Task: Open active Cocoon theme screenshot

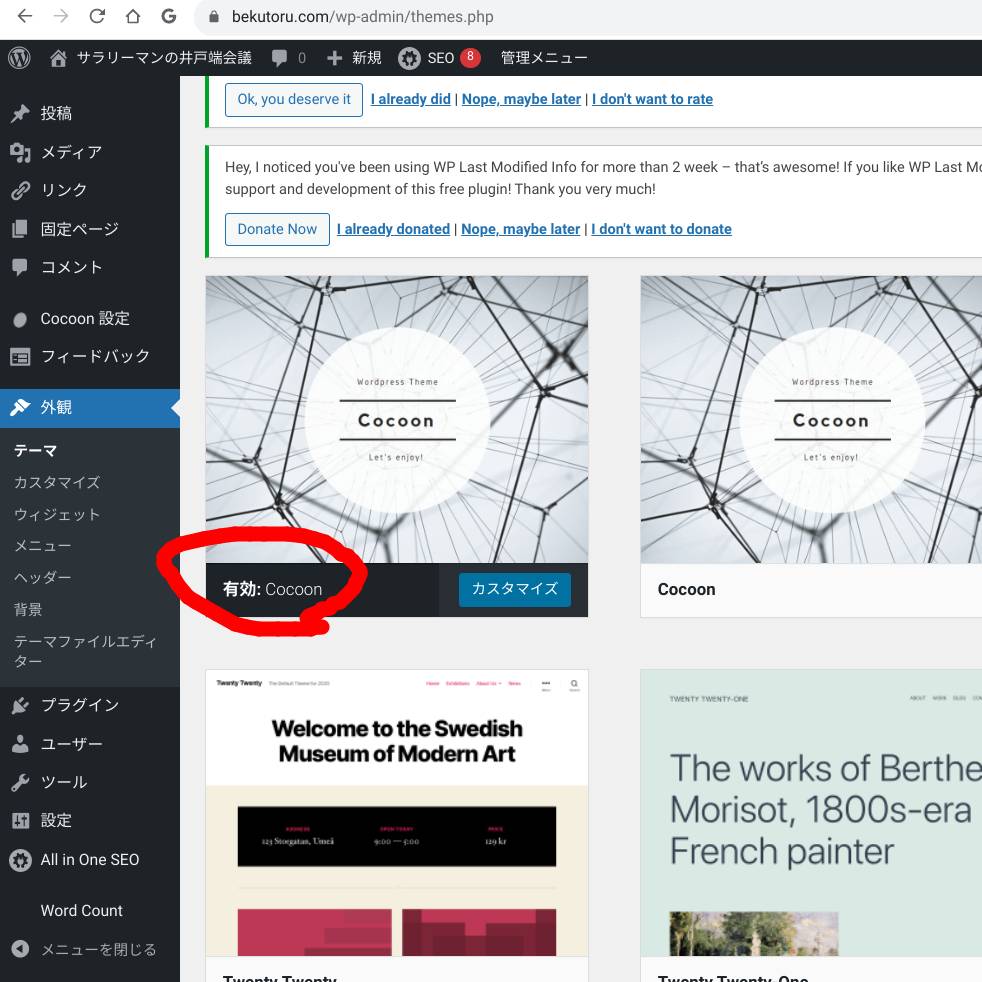Action: 396,420
